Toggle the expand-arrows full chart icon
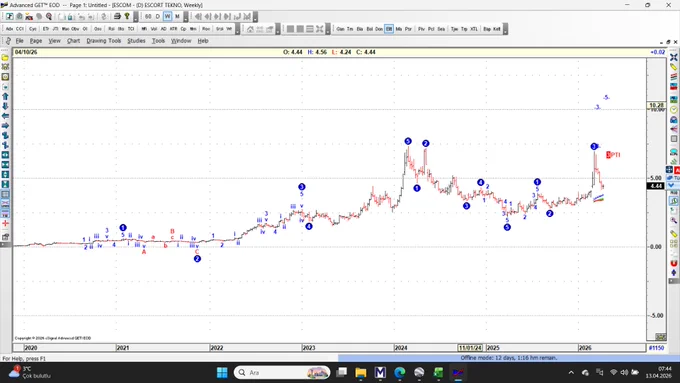This screenshot has width=680, height=383. pos(320,29)
